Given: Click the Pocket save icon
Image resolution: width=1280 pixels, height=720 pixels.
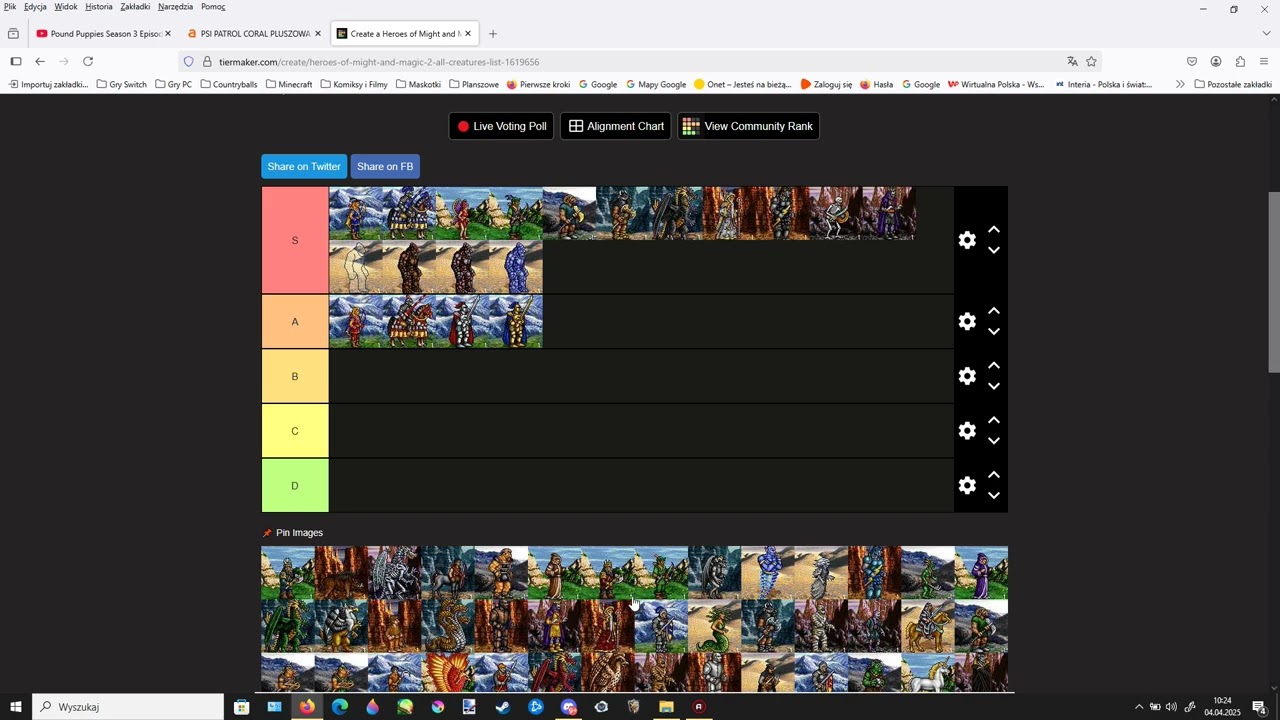Looking at the screenshot, I should (x=1192, y=61).
